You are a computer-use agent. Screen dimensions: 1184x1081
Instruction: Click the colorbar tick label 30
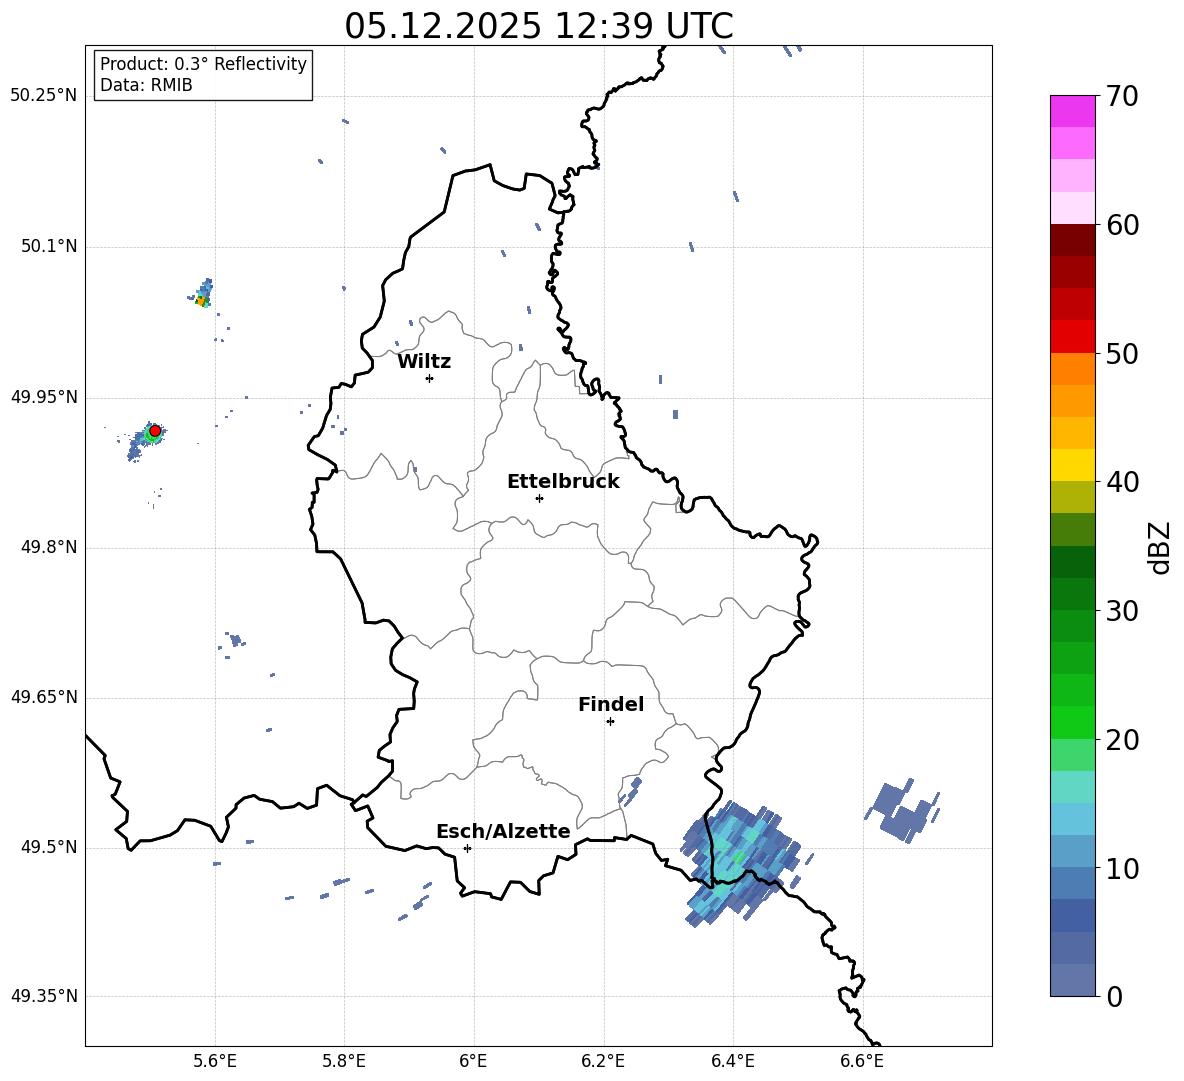tap(1122, 611)
